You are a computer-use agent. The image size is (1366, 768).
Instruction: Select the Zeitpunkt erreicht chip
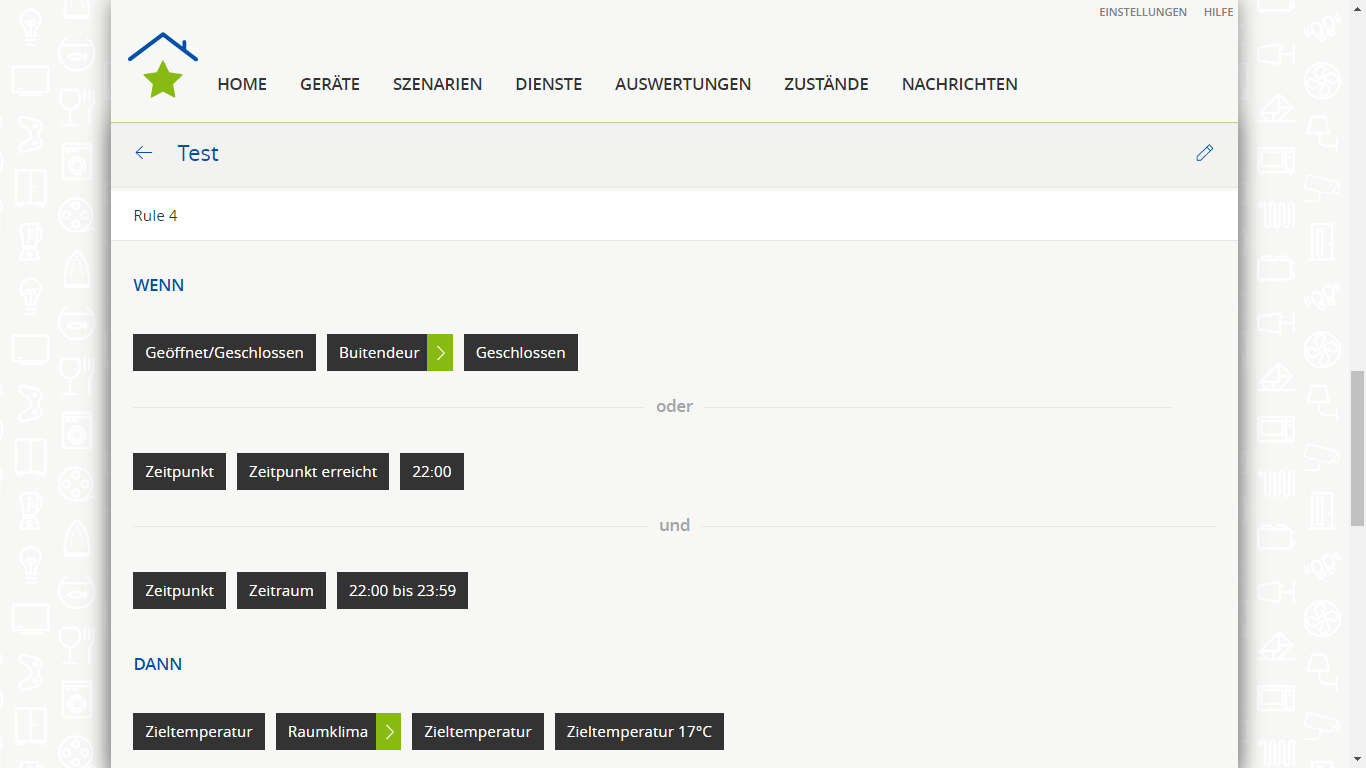point(313,472)
